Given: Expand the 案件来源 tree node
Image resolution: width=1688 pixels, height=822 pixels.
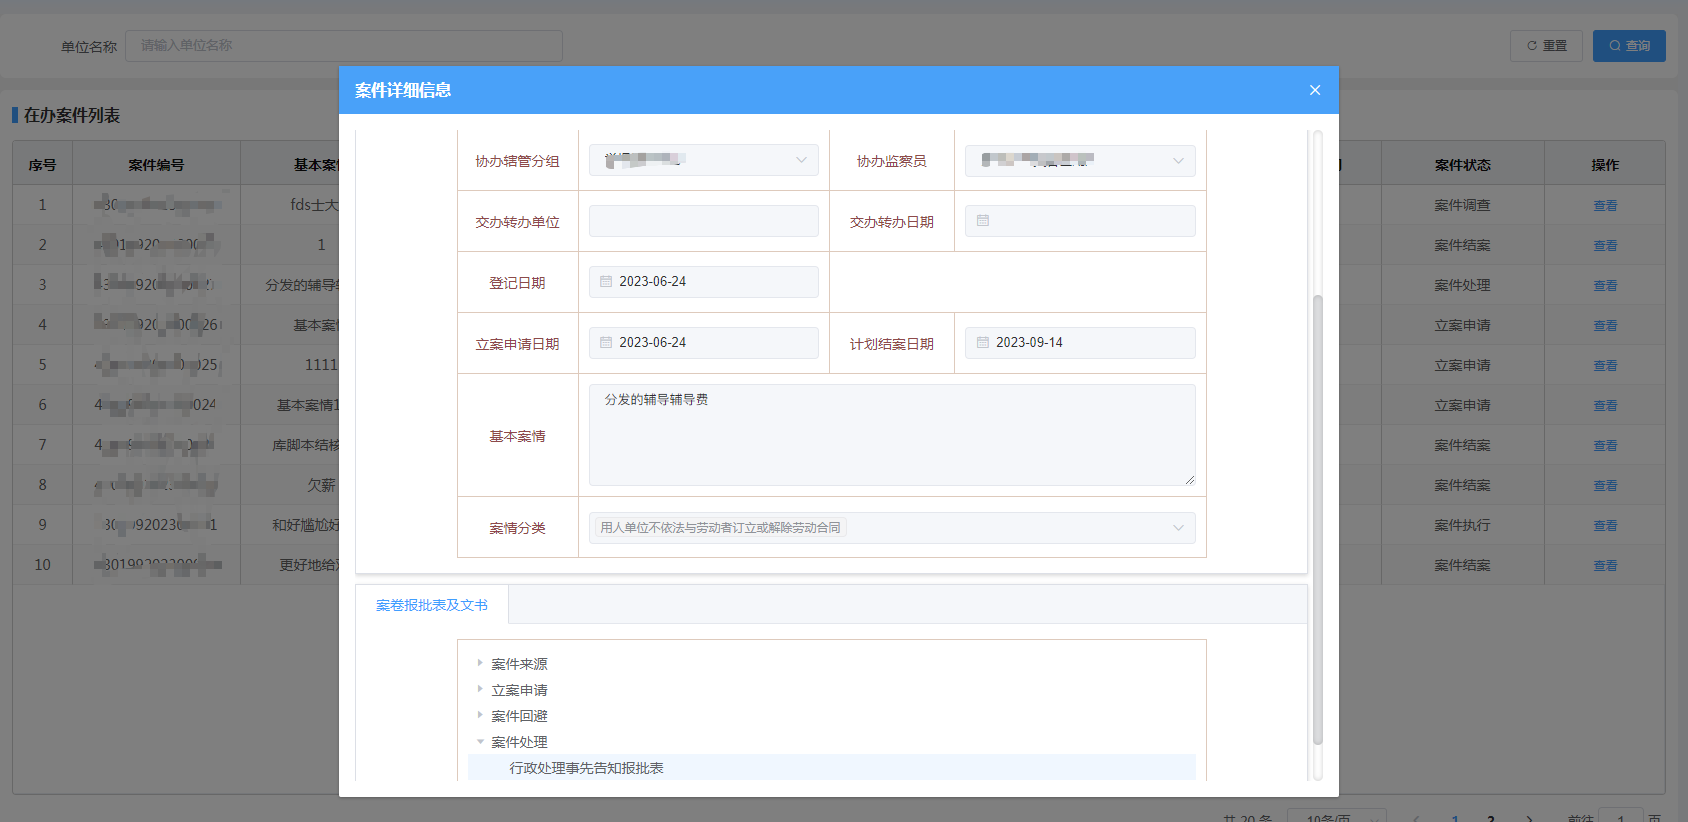Looking at the screenshot, I should click(480, 663).
